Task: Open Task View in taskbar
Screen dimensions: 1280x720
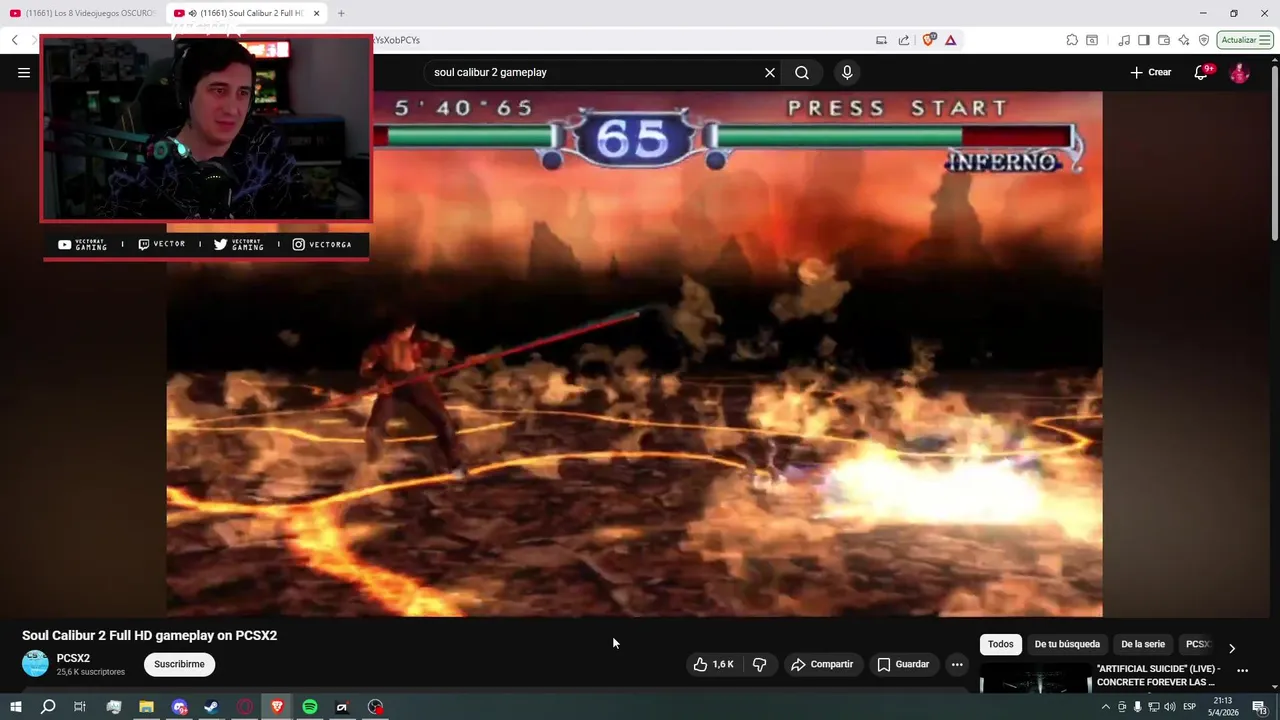Action: coord(80,707)
